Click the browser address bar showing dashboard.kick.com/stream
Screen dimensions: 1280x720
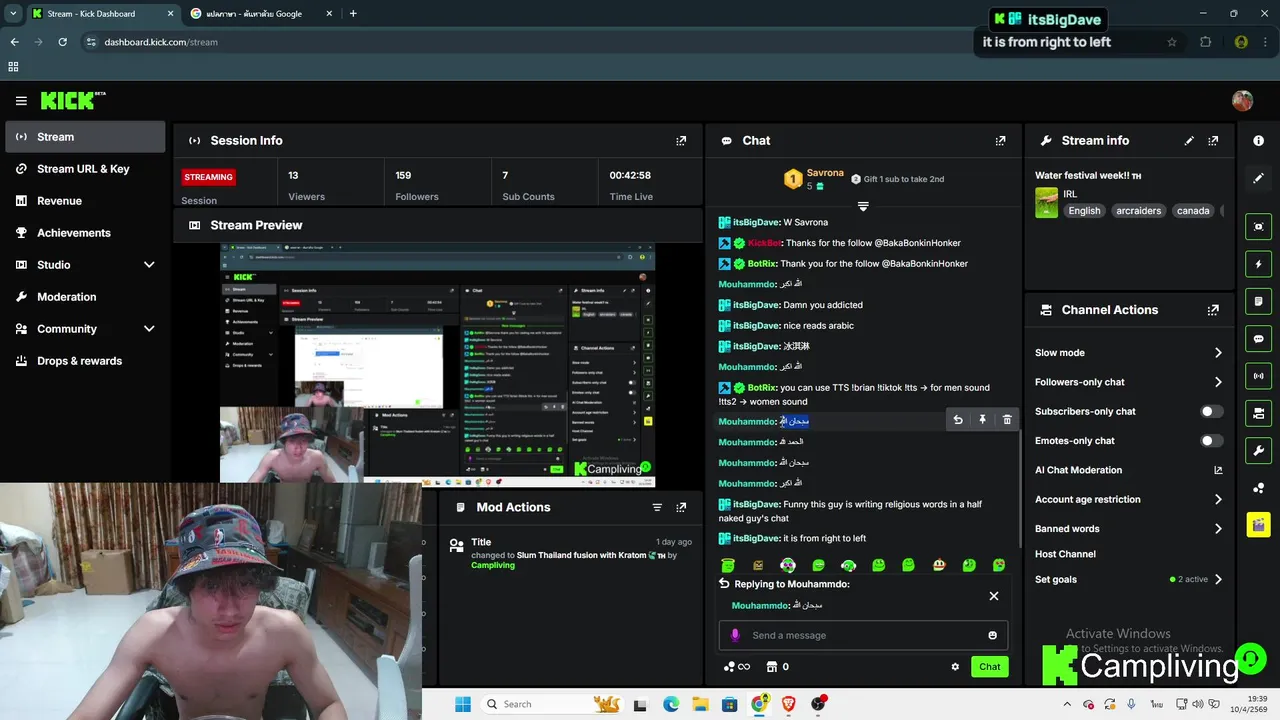630,42
